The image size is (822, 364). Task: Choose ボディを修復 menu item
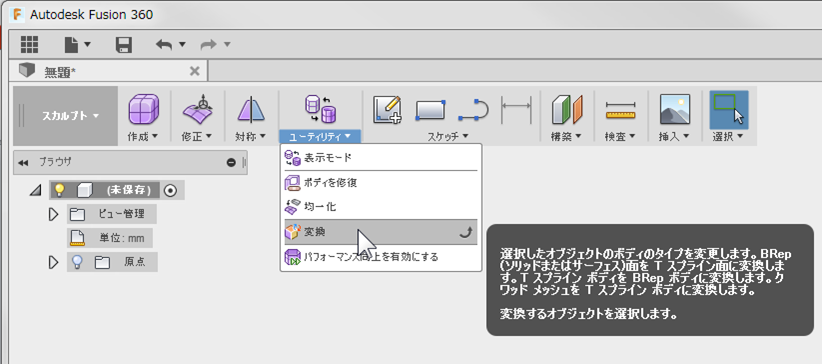[381, 183]
